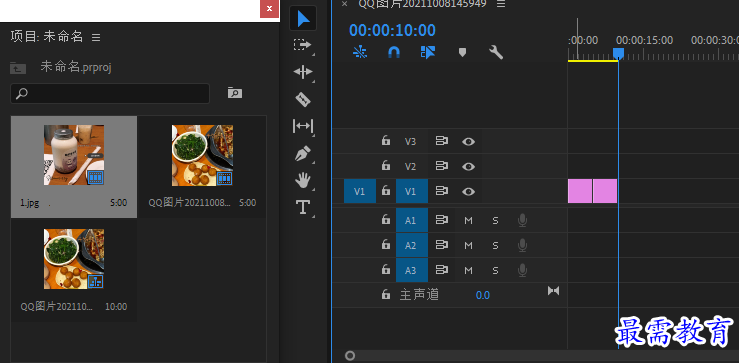Open the sequence tab panel menu
This screenshot has height=363, width=739.
pyautogui.click(x=501, y=4)
